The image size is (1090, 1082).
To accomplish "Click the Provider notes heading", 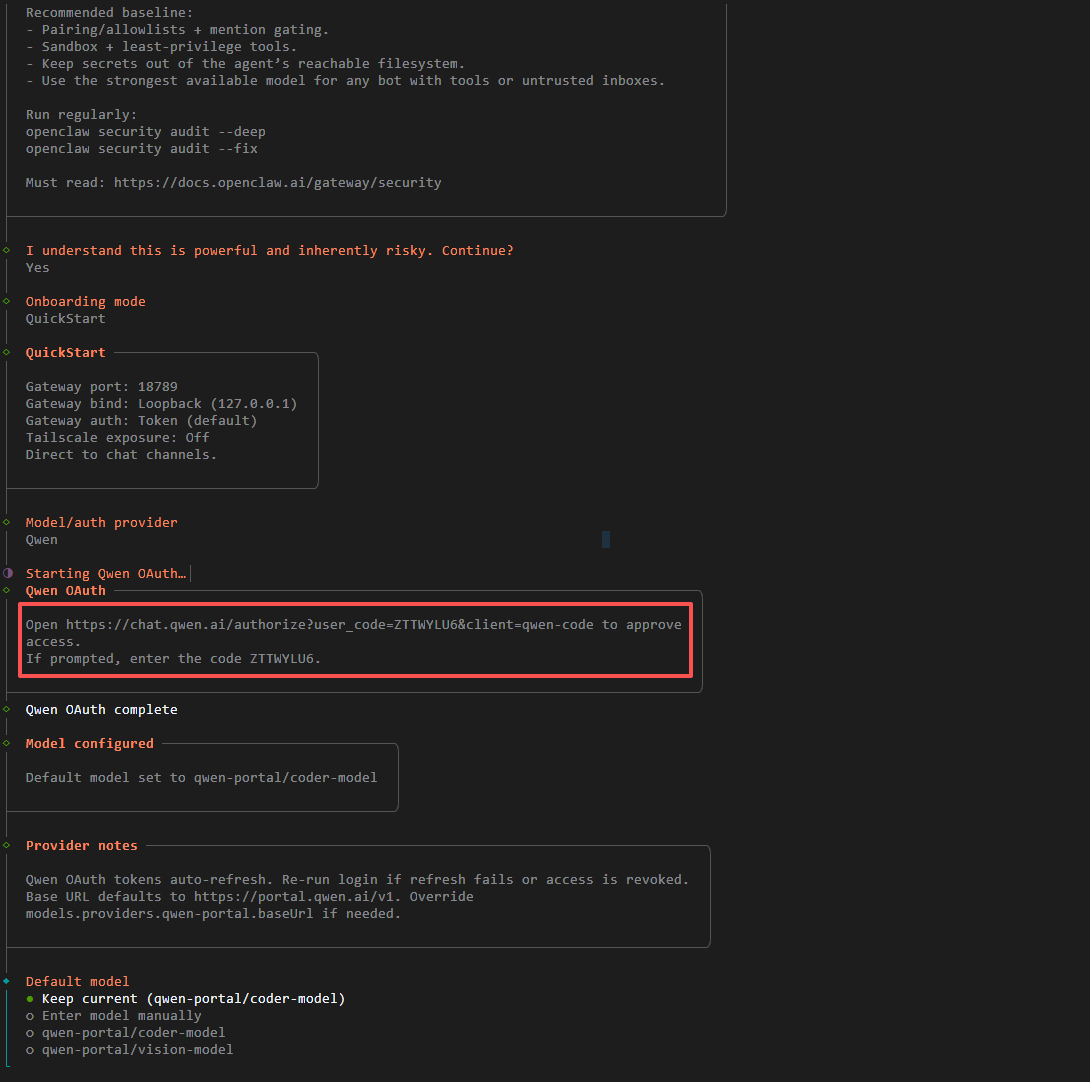I will (x=81, y=846).
